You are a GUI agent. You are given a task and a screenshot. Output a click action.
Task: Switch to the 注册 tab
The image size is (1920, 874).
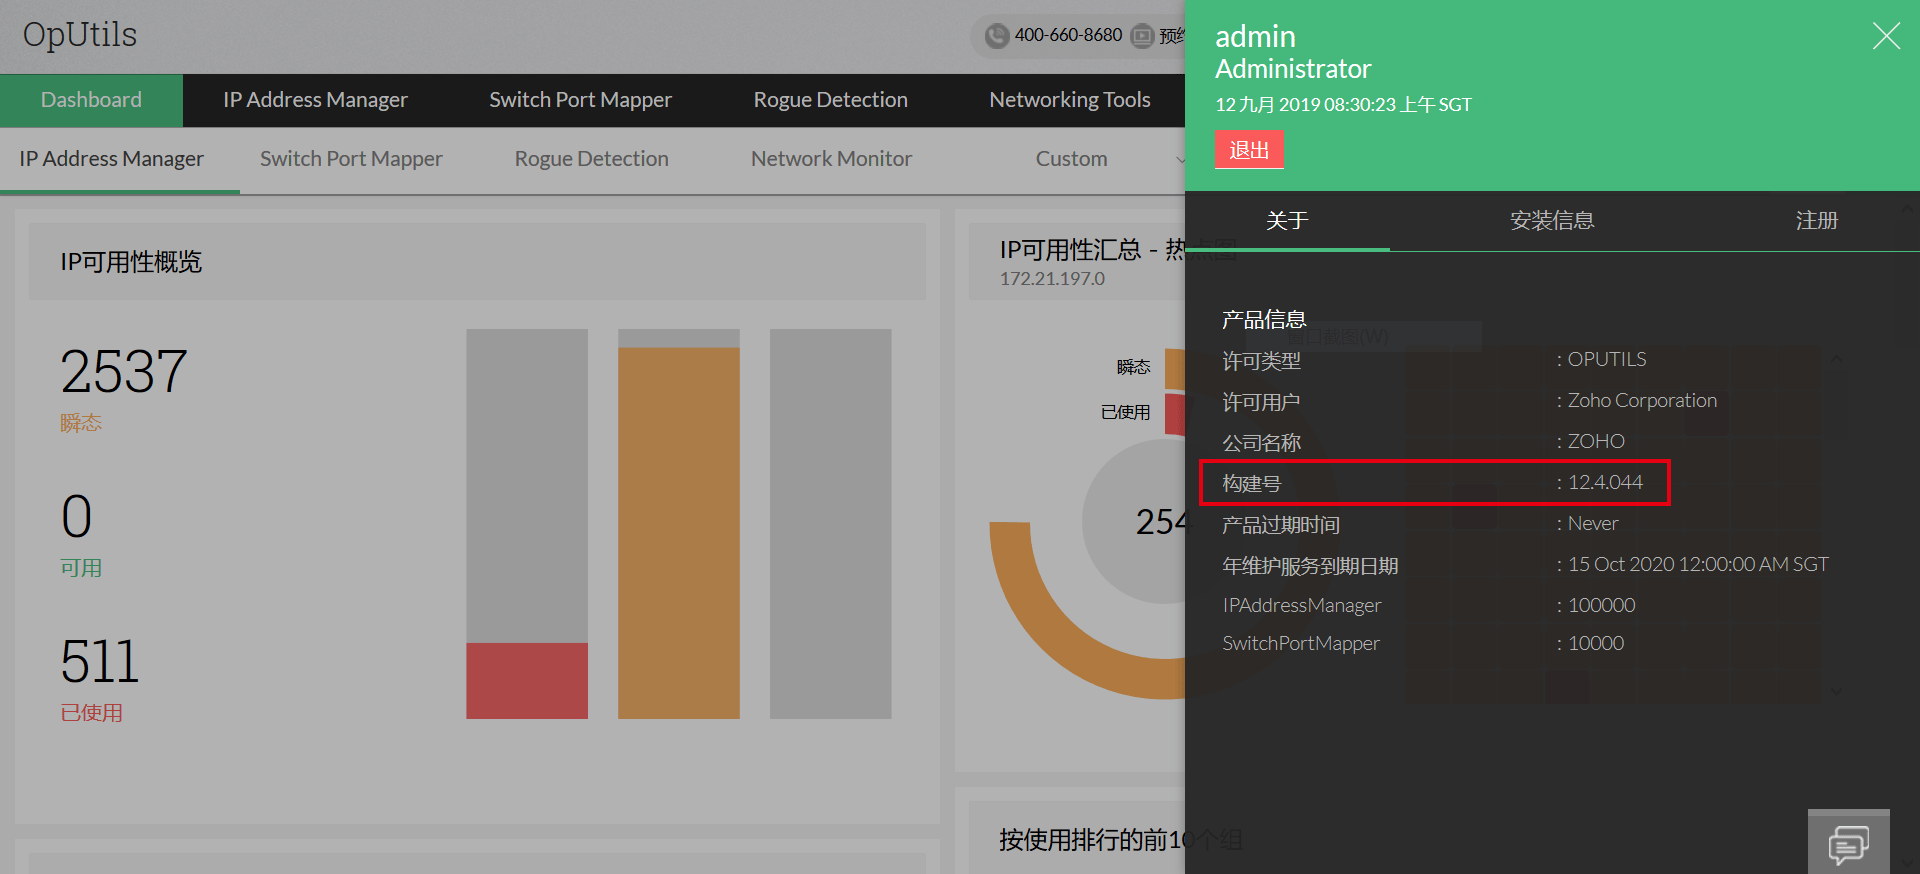[1817, 221]
